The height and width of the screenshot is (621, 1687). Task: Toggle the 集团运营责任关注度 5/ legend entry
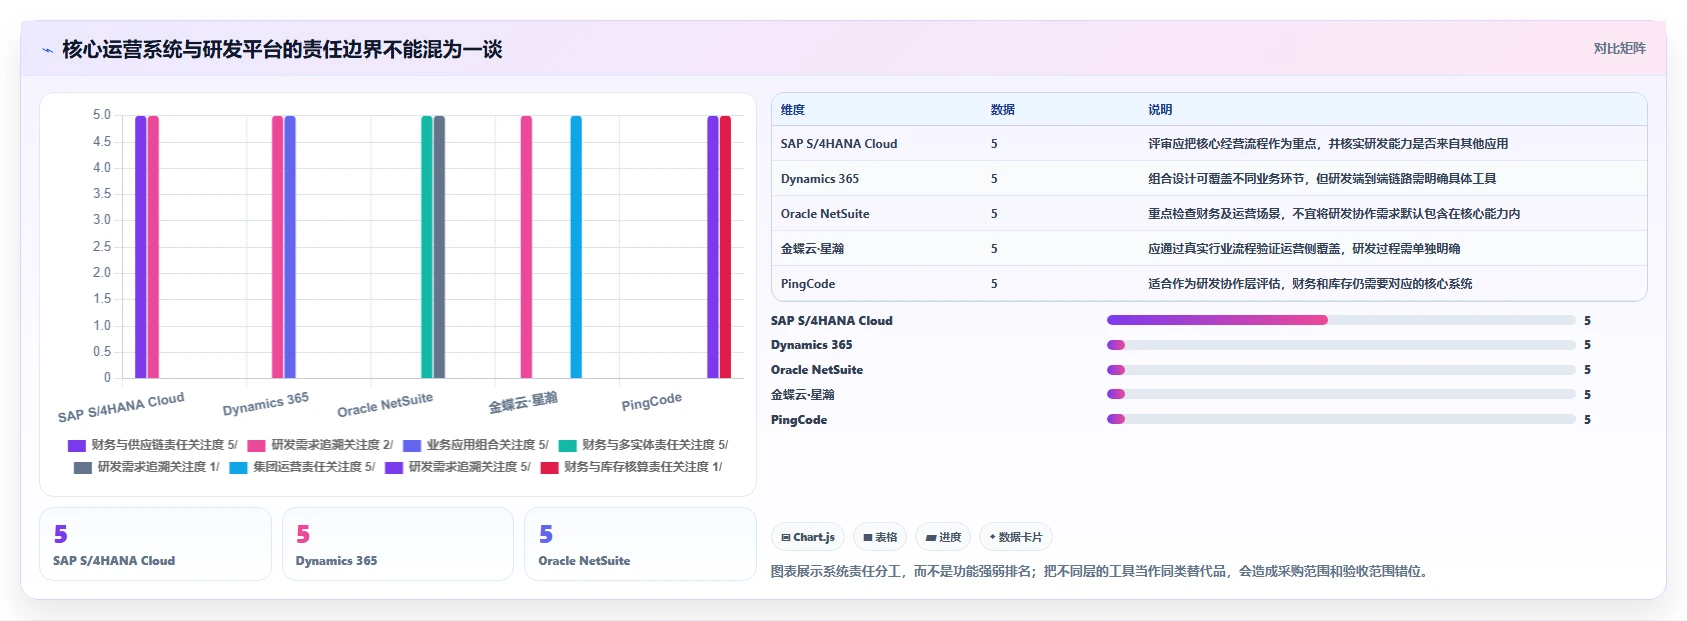click(x=302, y=467)
